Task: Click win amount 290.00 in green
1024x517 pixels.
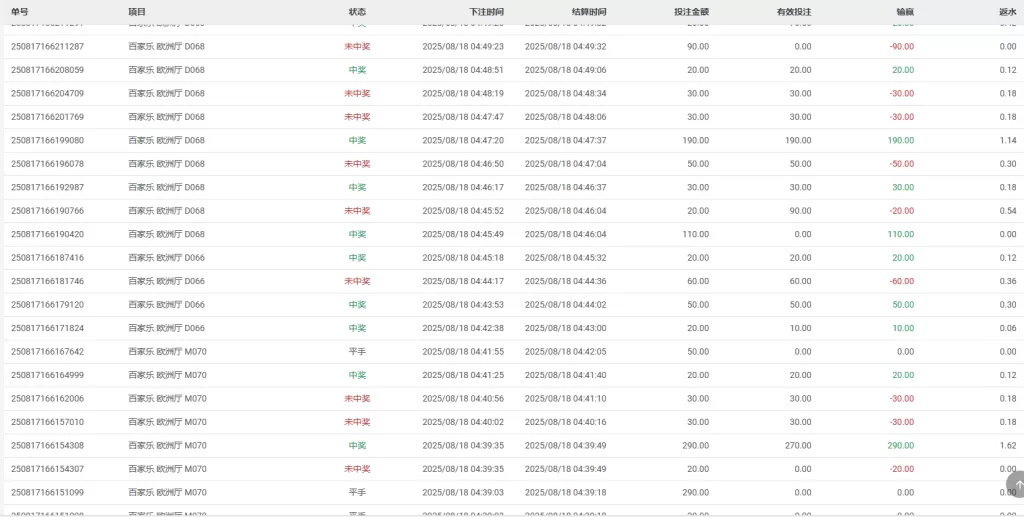Action: [901, 446]
